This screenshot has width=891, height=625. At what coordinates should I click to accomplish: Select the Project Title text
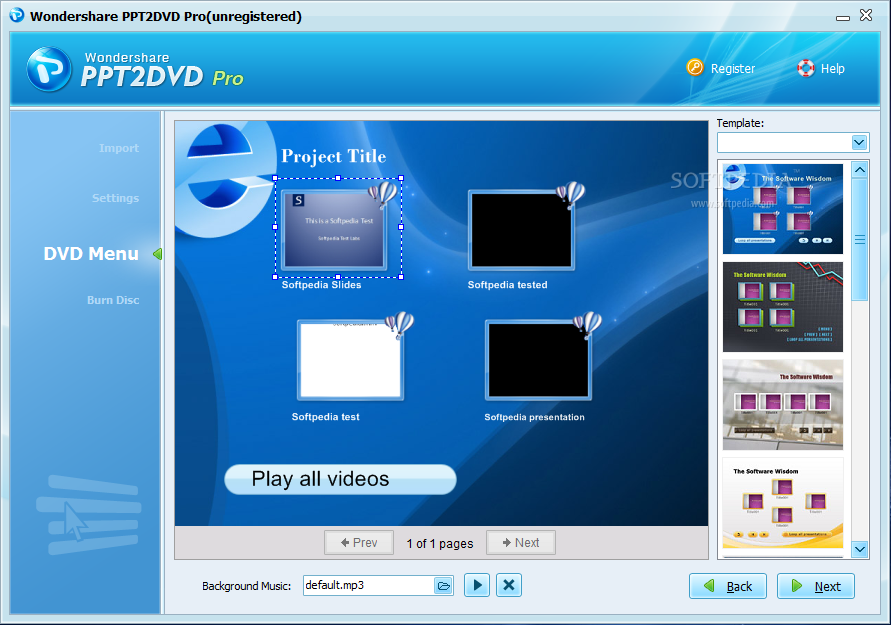tap(334, 156)
